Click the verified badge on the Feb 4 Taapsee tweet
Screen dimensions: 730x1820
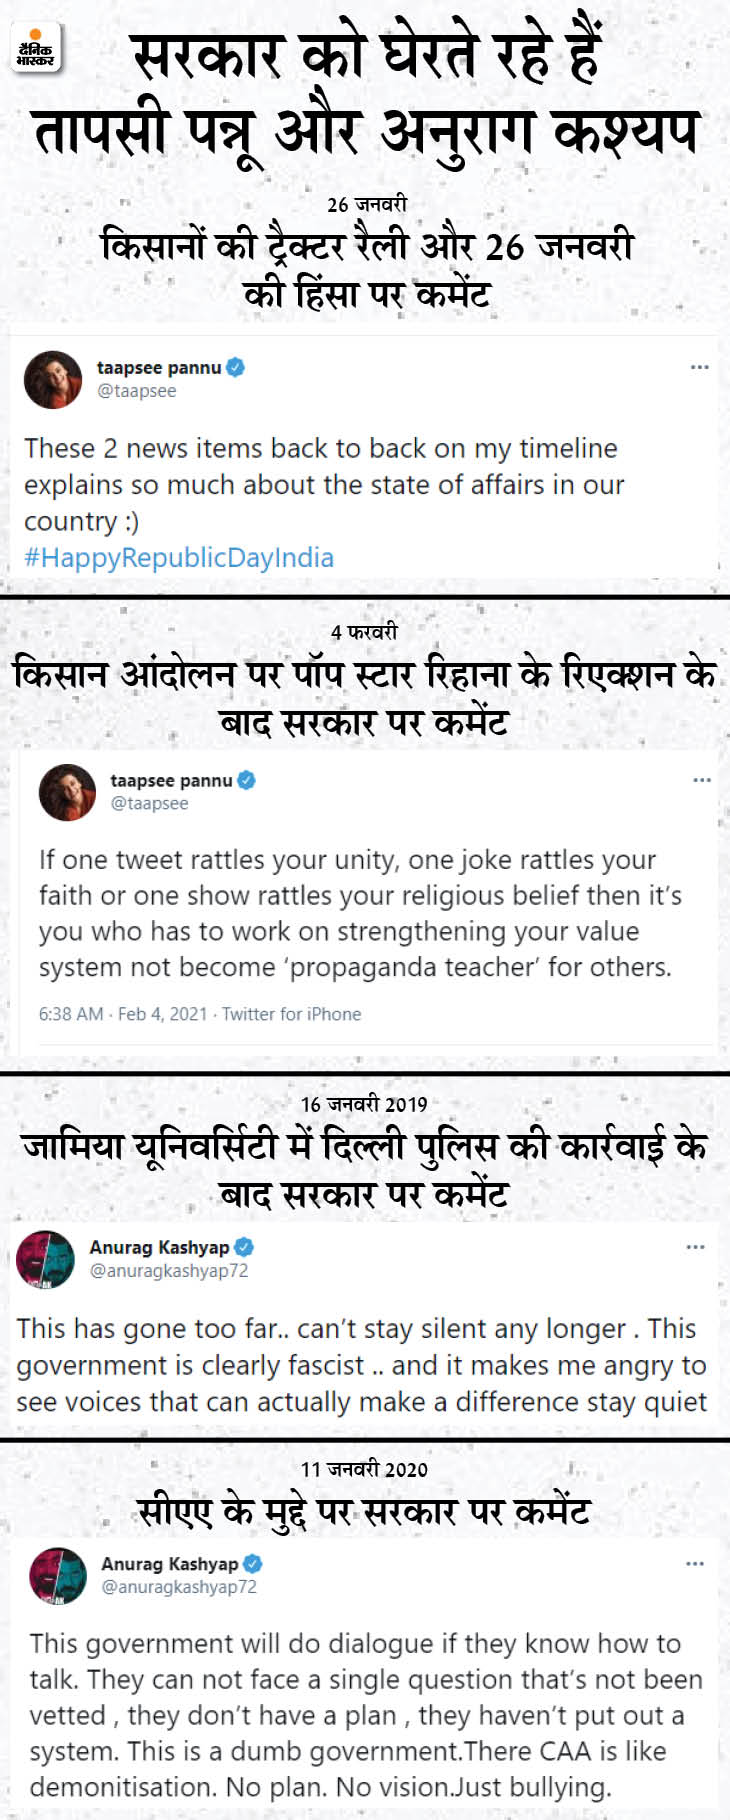click(x=246, y=780)
